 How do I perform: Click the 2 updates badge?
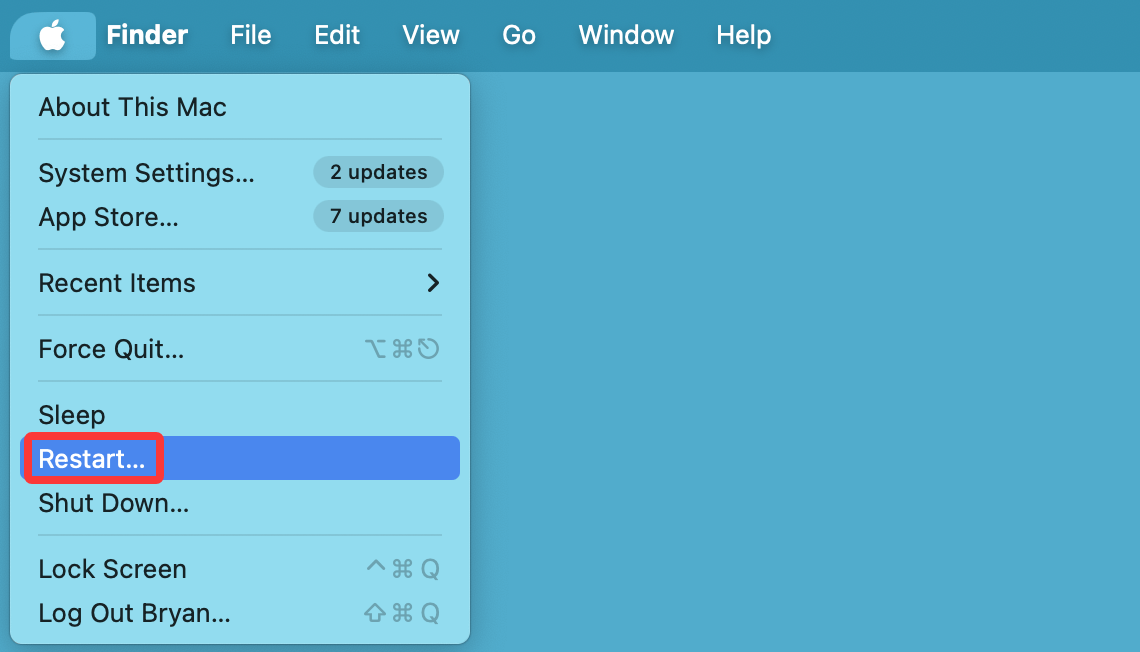378,172
